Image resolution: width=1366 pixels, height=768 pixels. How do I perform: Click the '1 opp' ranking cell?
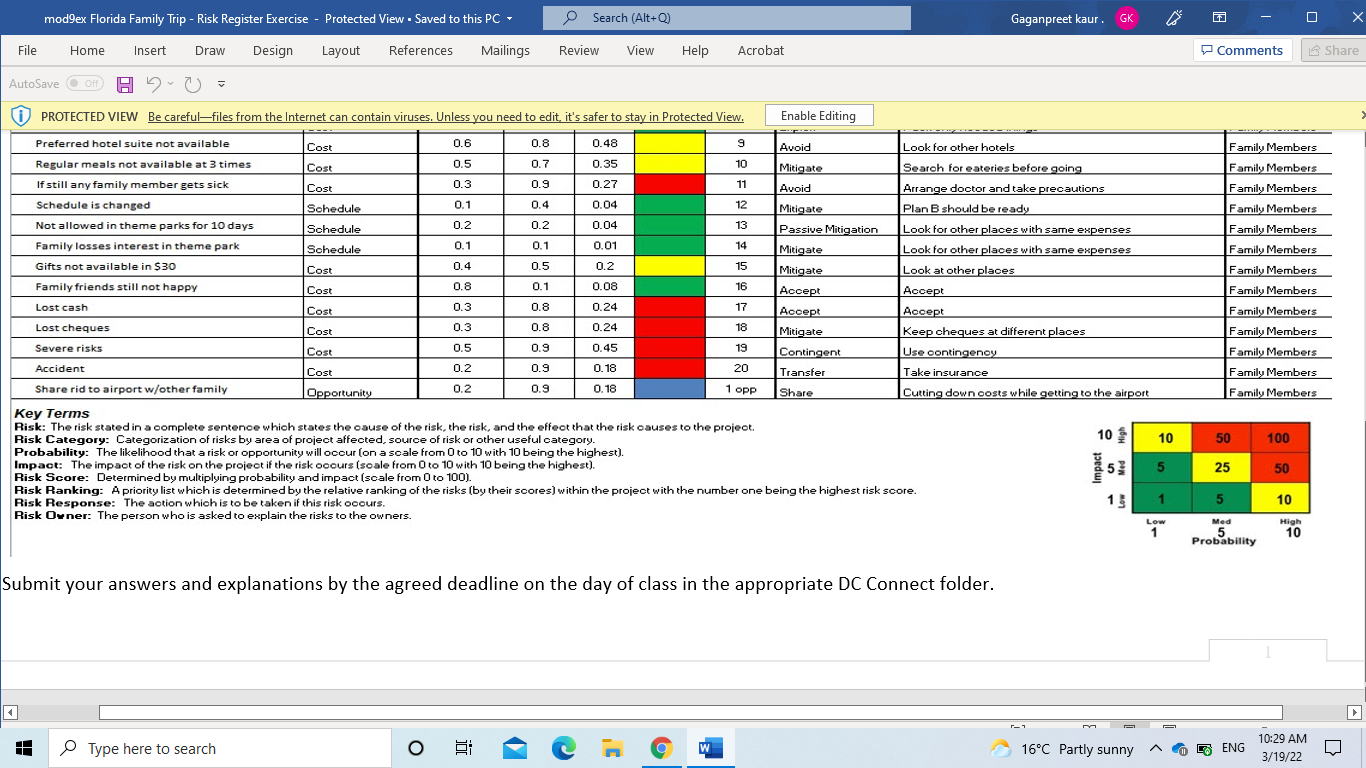pos(741,389)
